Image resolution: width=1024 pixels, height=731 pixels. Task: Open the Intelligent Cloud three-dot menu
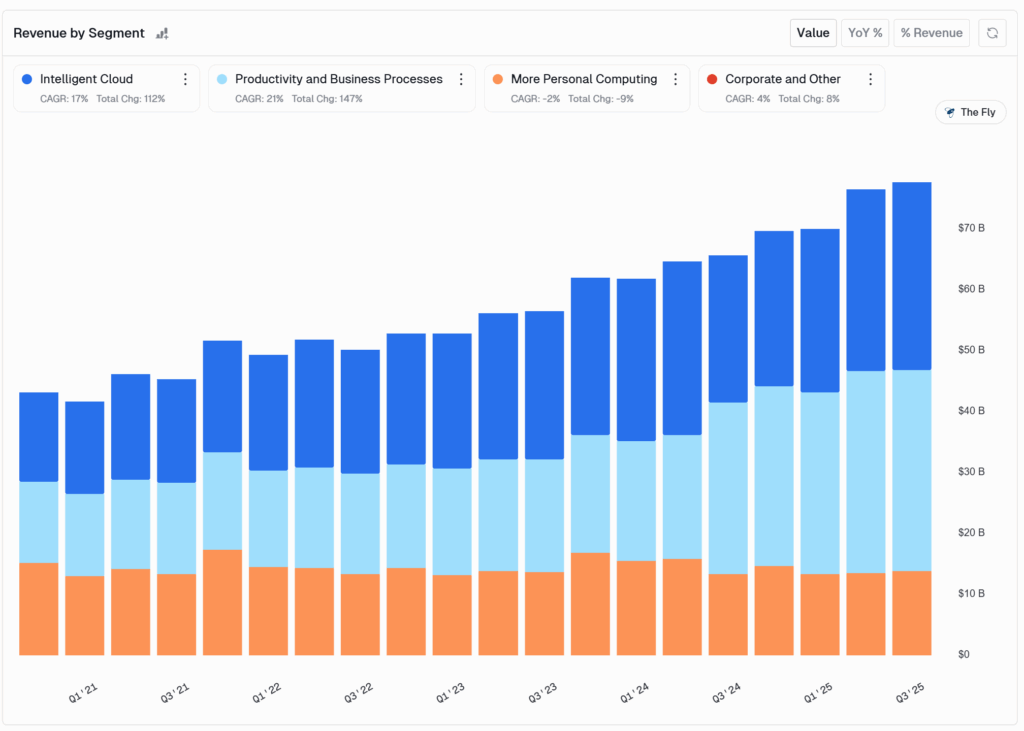tap(185, 79)
